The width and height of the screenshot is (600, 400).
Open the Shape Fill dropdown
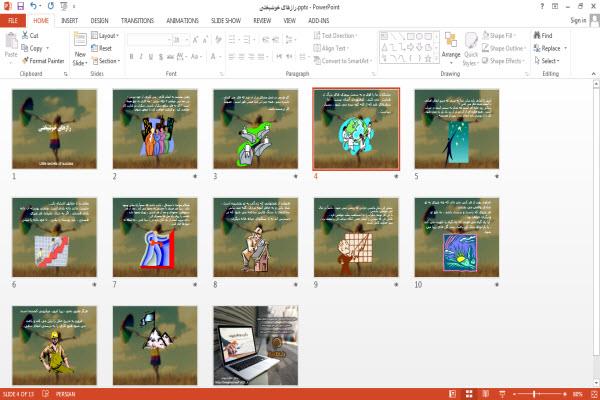pos(498,36)
